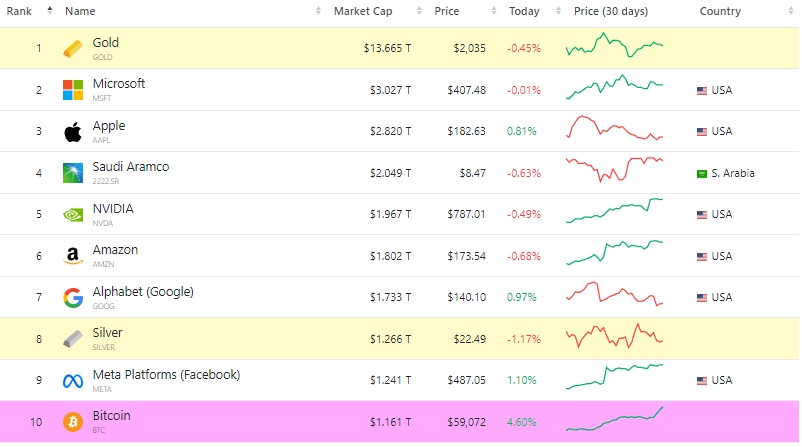Click the $2.049 T market cap value
This screenshot has height=447, width=802.
pos(390,173)
